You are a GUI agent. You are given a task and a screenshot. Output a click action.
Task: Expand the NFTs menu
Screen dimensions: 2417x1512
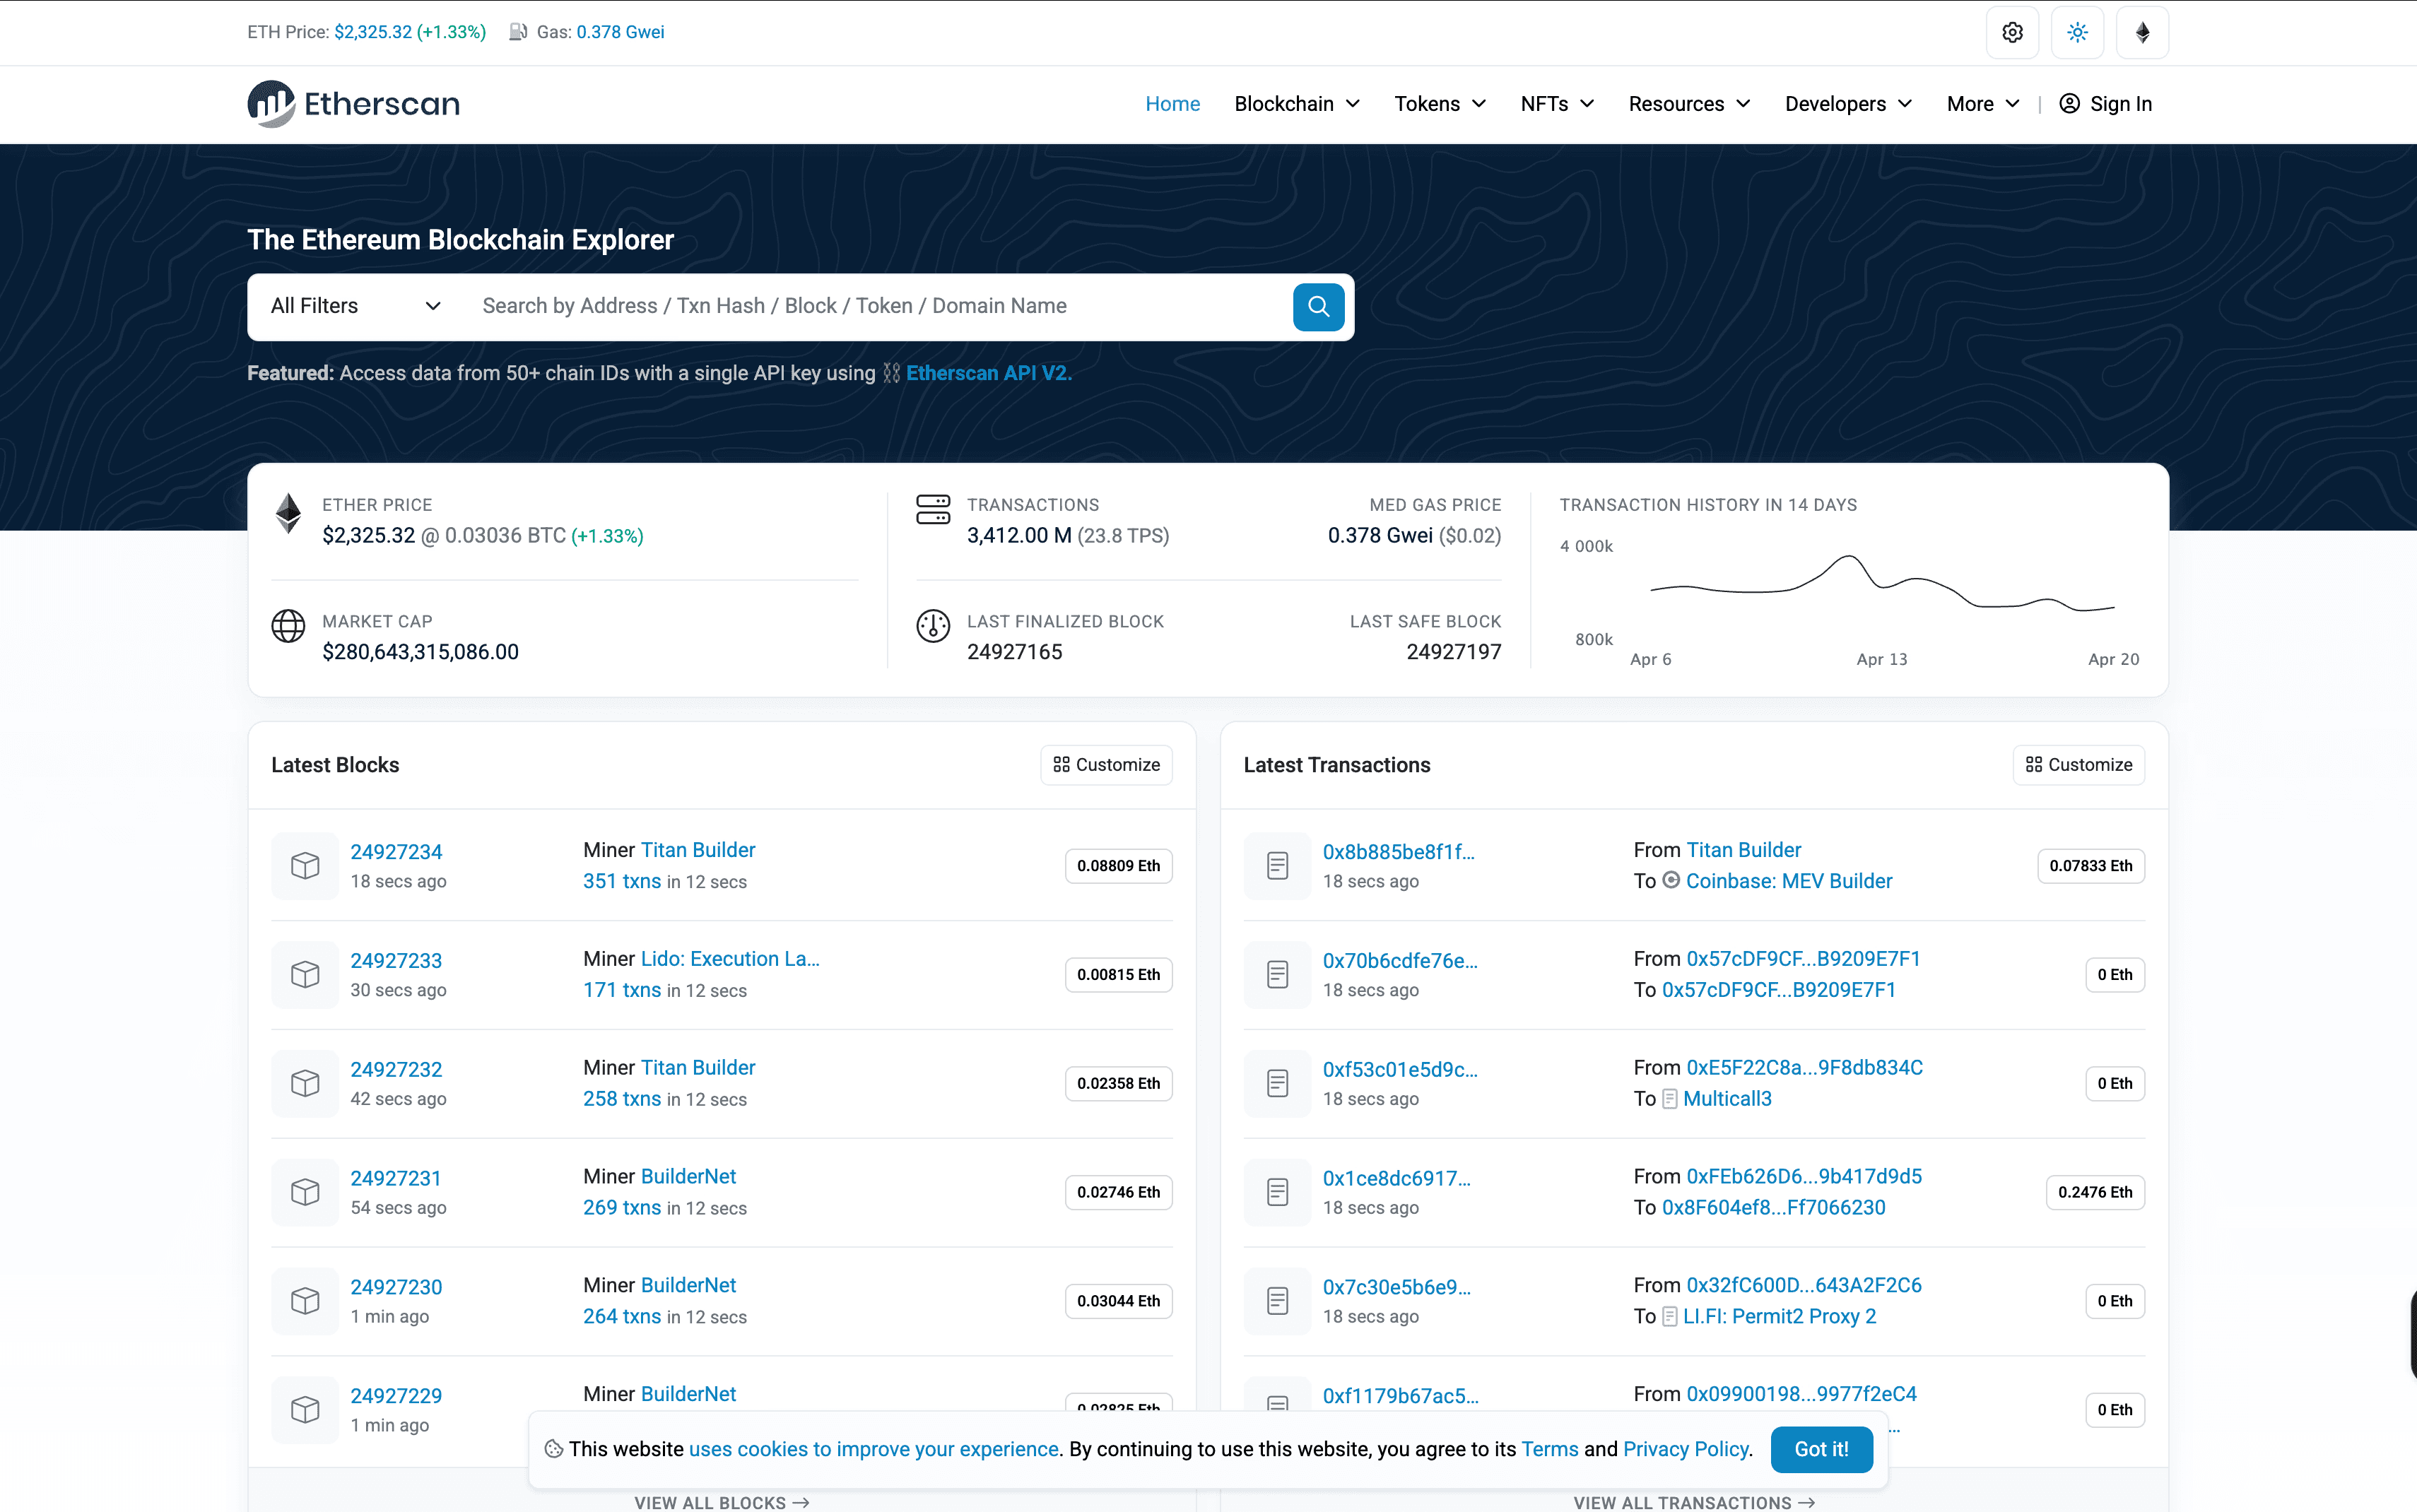pos(1557,104)
